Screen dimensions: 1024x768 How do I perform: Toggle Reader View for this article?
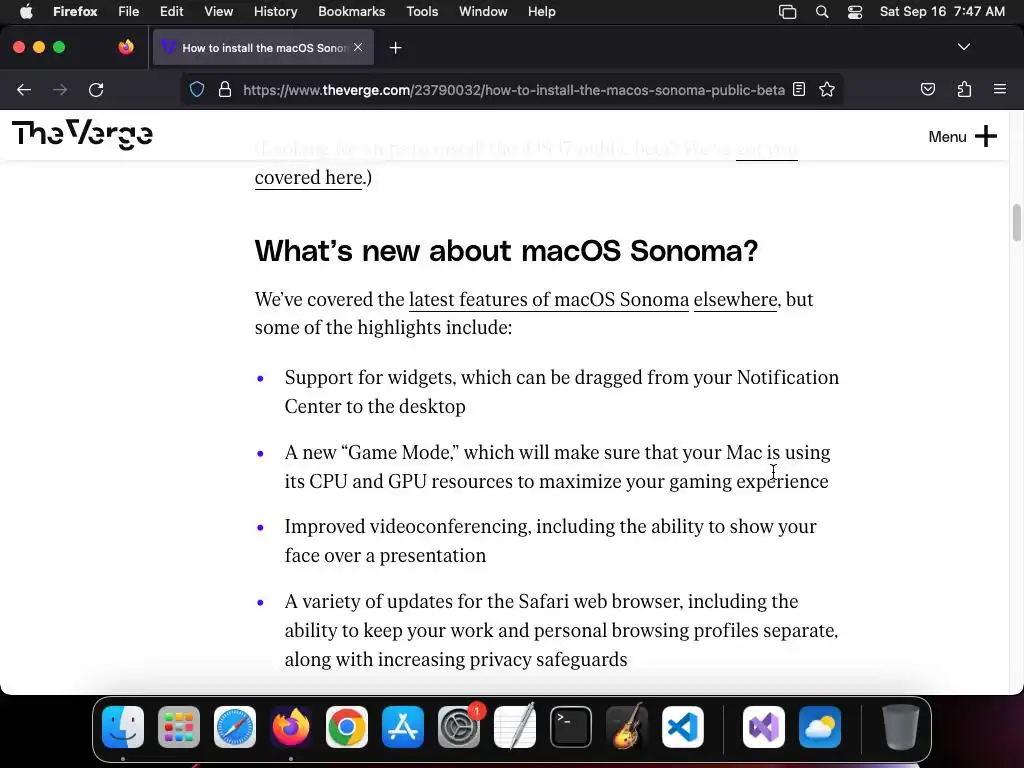799,89
